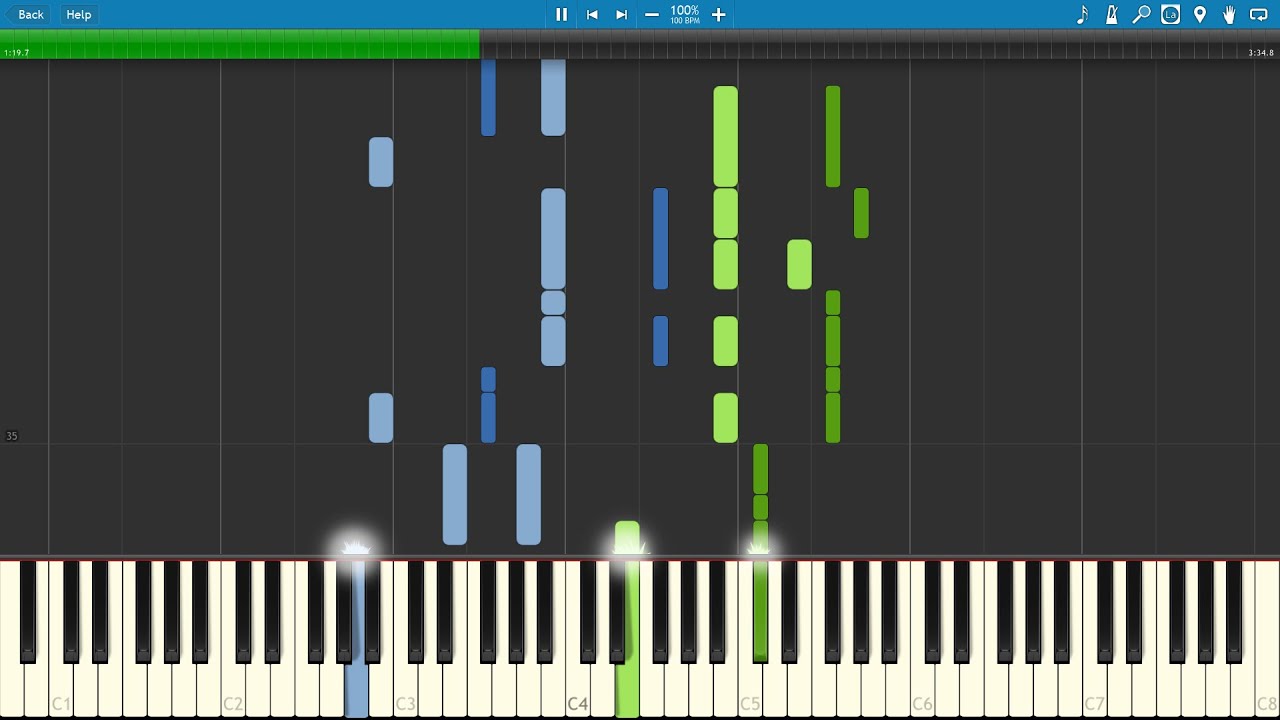Click measure number 35 marker
This screenshot has height=720, width=1280.
pyautogui.click(x=12, y=436)
